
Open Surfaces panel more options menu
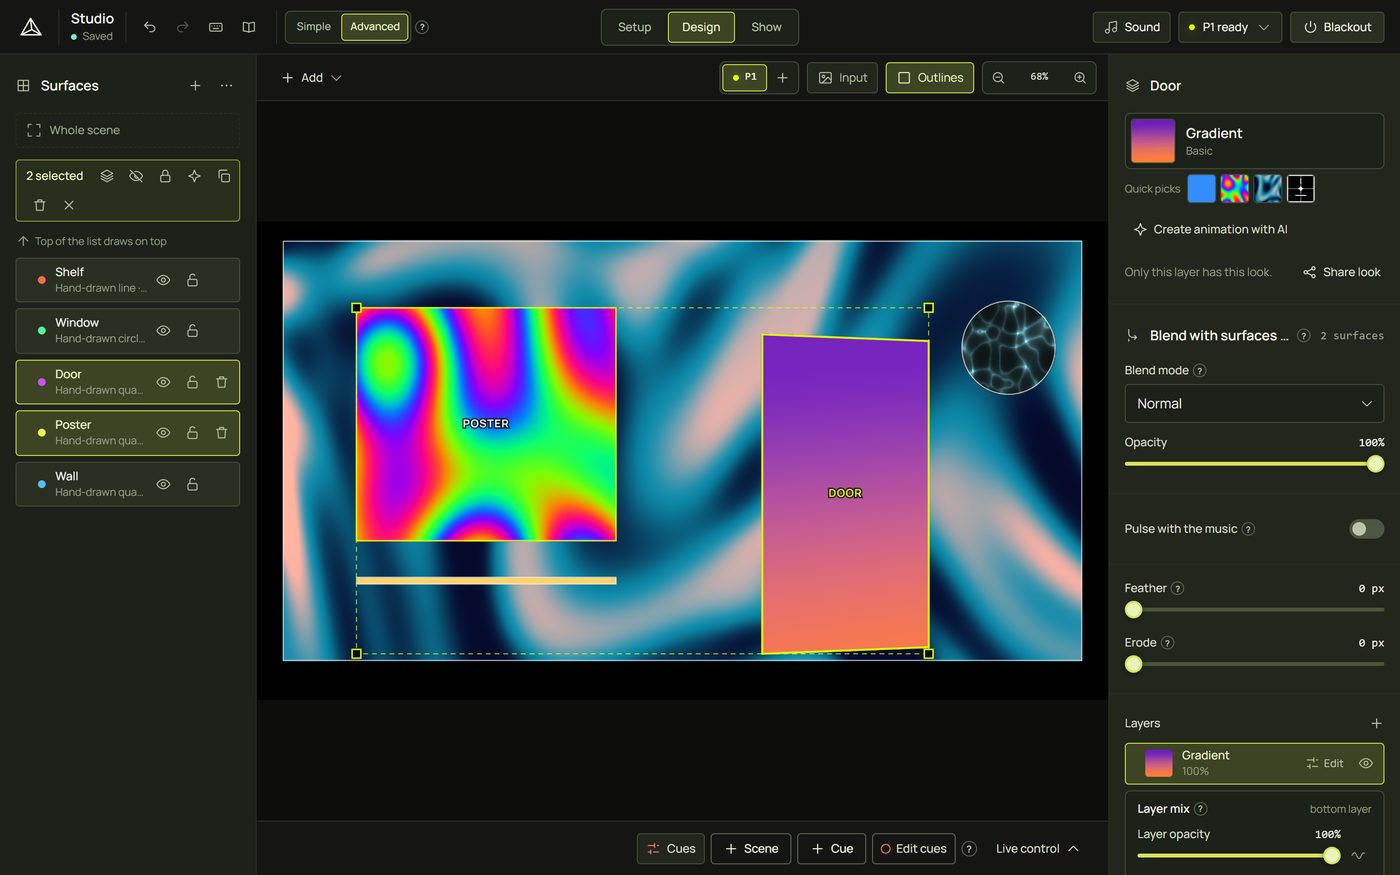(227, 86)
